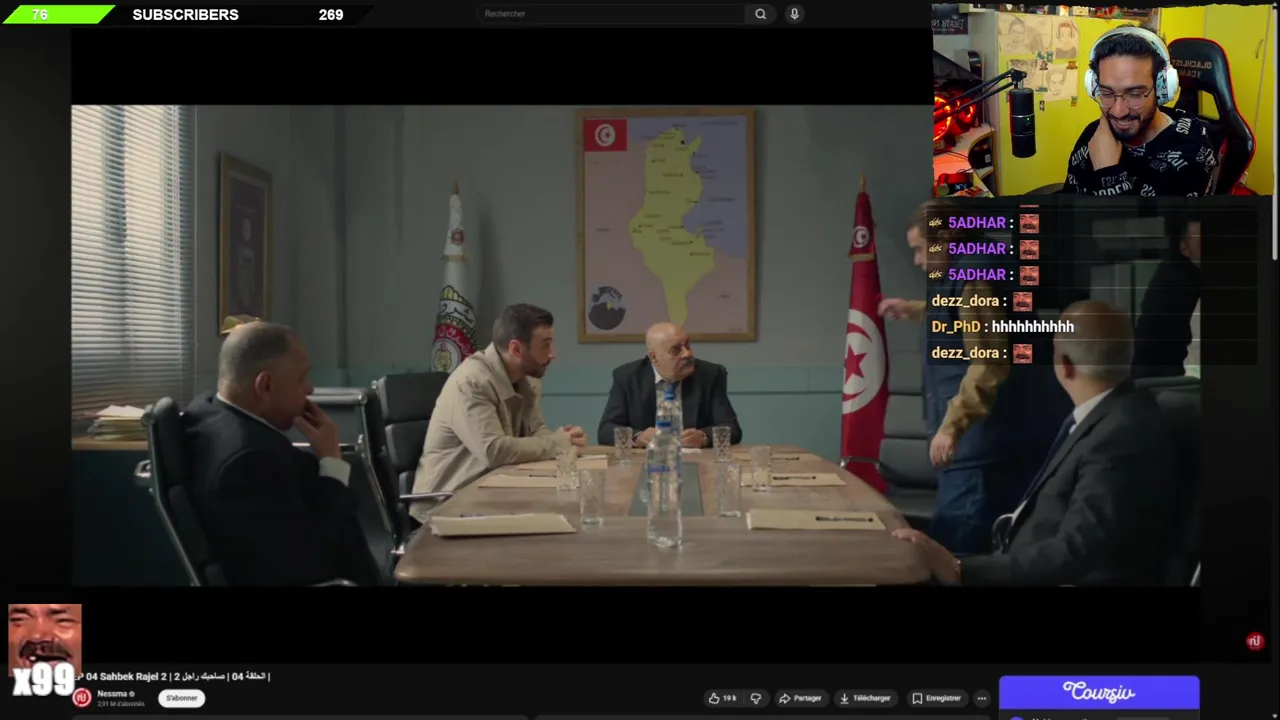Click the 269 subscriber count

pyautogui.click(x=331, y=15)
